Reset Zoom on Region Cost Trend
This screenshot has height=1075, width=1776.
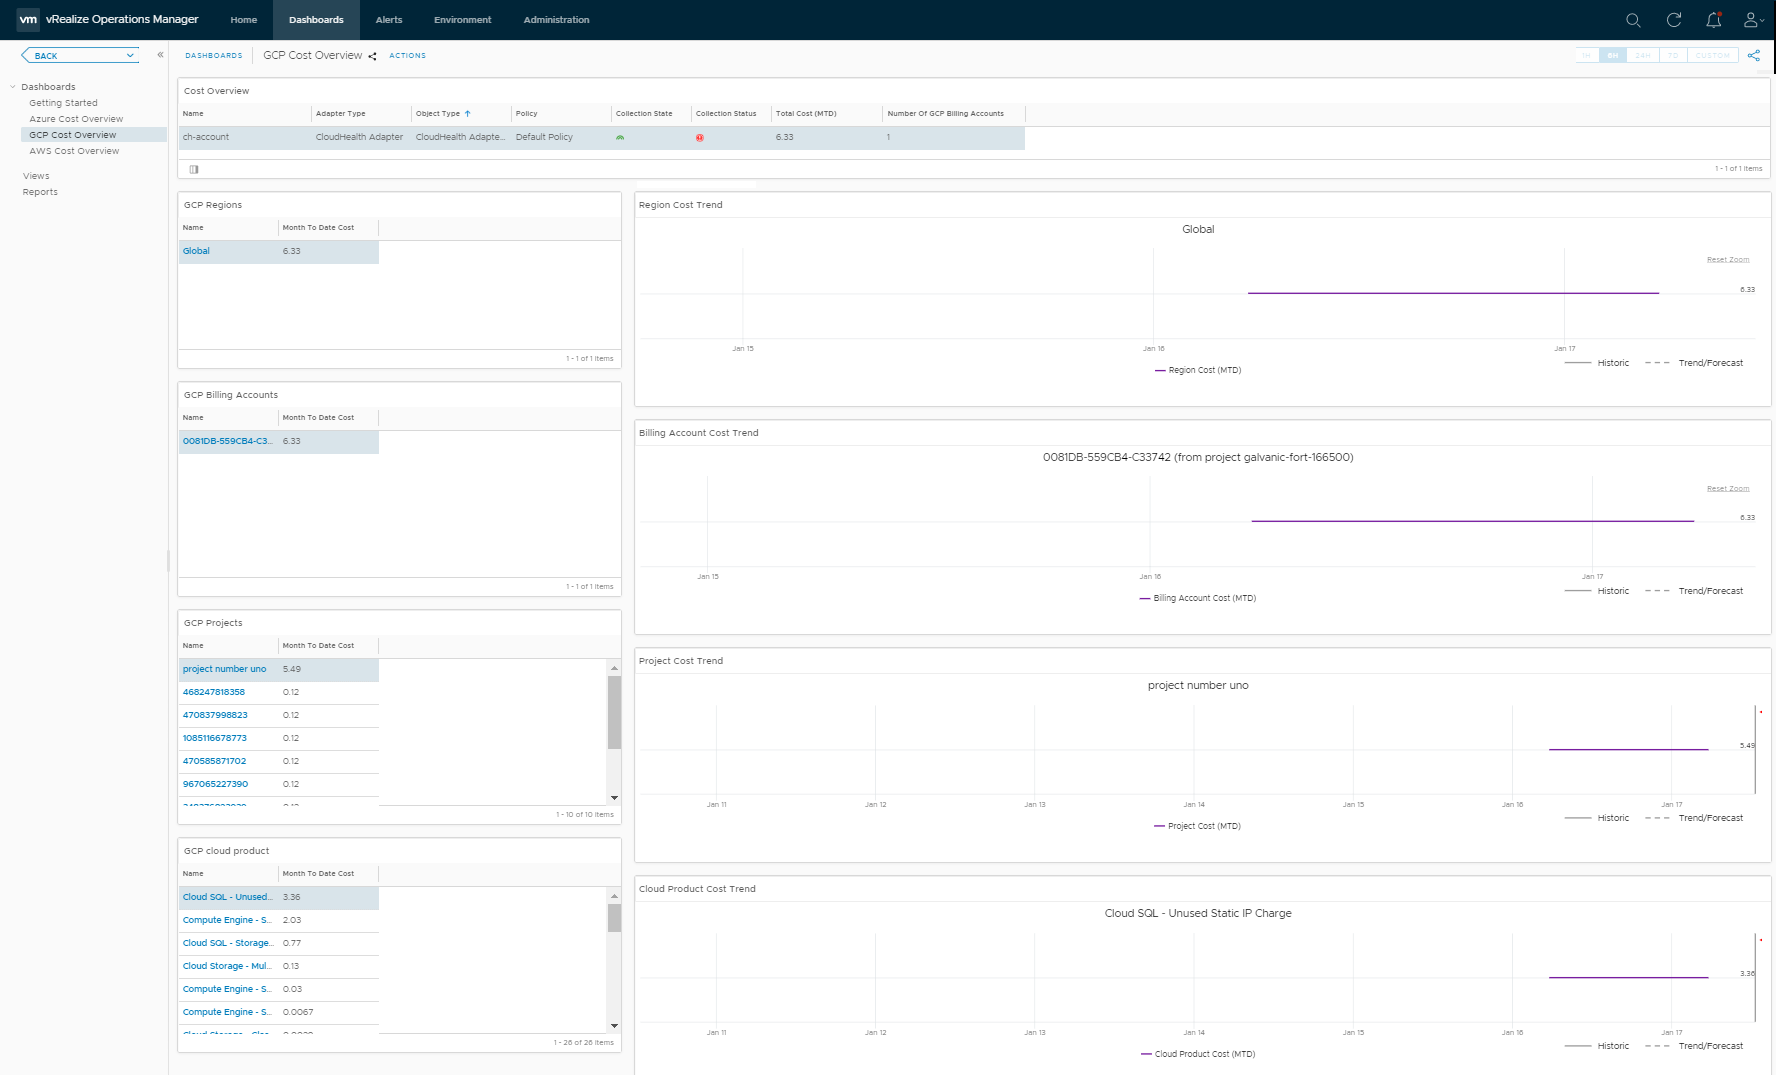tap(1728, 260)
